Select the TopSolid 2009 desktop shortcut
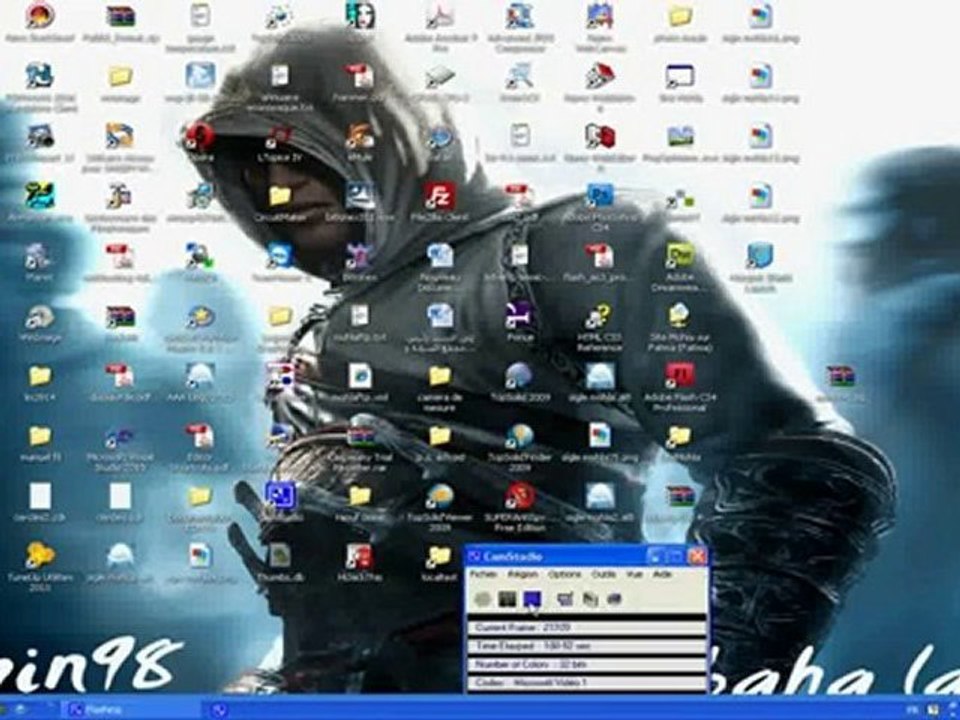The width and height of the screenshot is (960, 720). 520,382
